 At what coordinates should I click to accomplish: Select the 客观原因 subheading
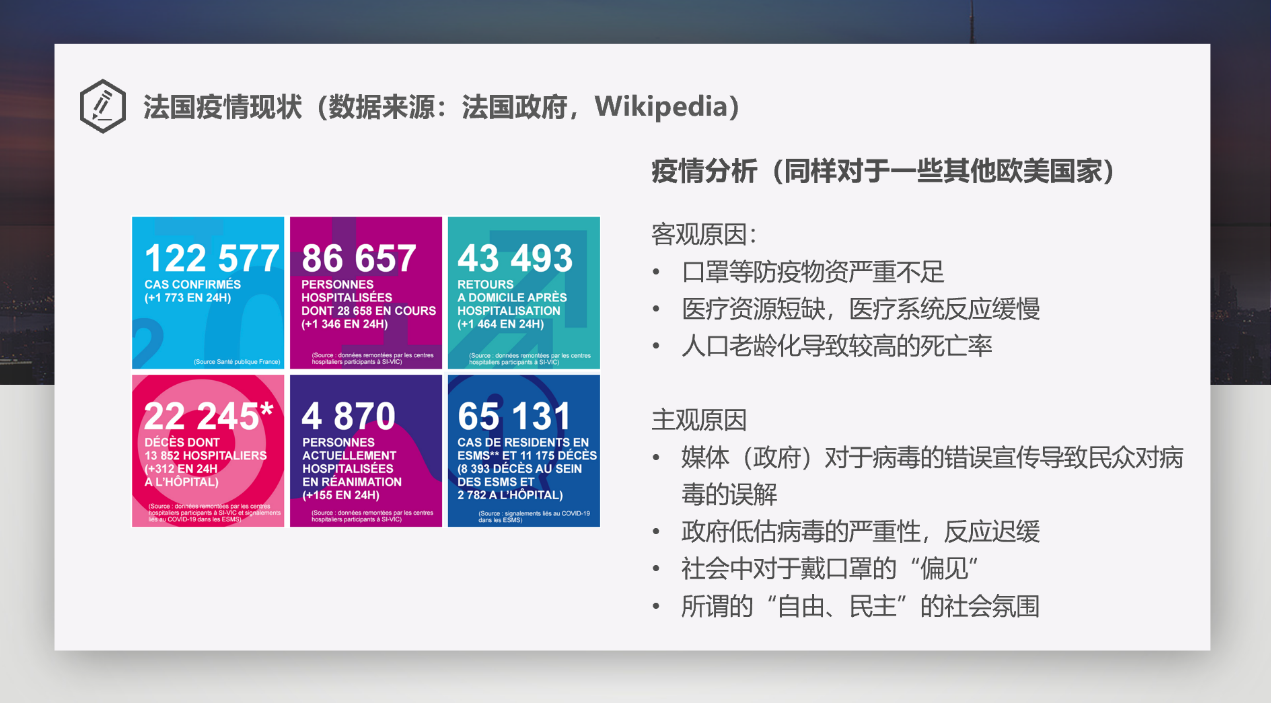coord(704,235)
